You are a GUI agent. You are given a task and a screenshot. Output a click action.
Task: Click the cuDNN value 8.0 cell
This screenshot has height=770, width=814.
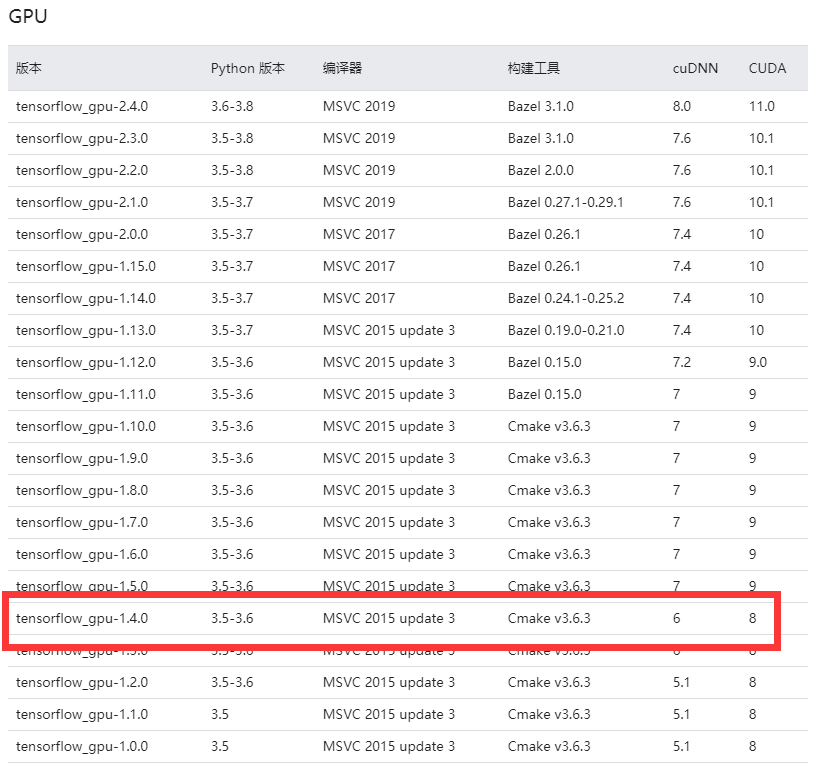click(681, 106)
